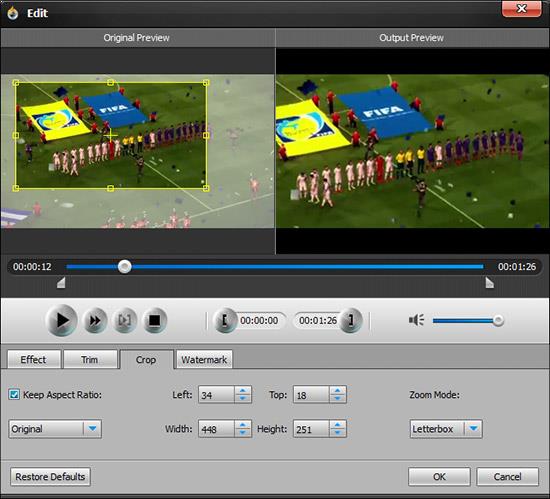
Task: Click the Height field showing 251
Action: [x=311, y=429]
